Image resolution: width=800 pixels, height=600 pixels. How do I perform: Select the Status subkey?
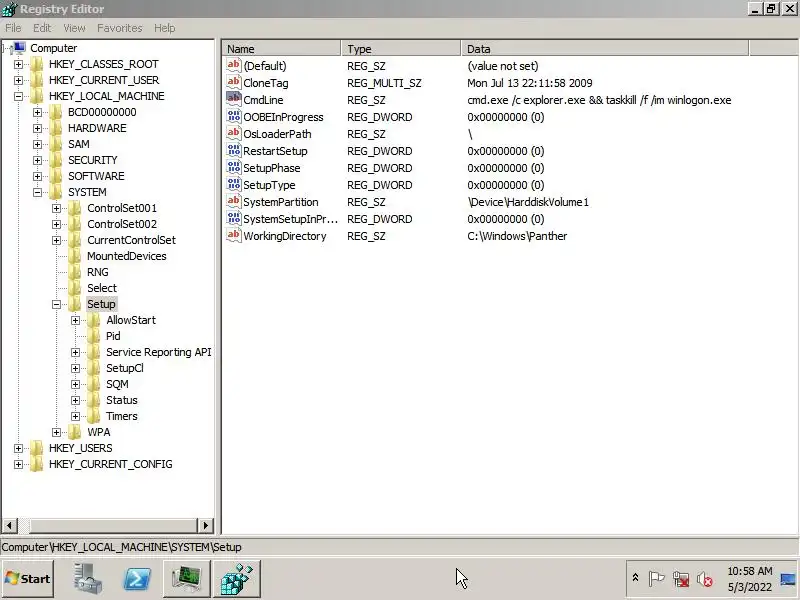(121, 400)
